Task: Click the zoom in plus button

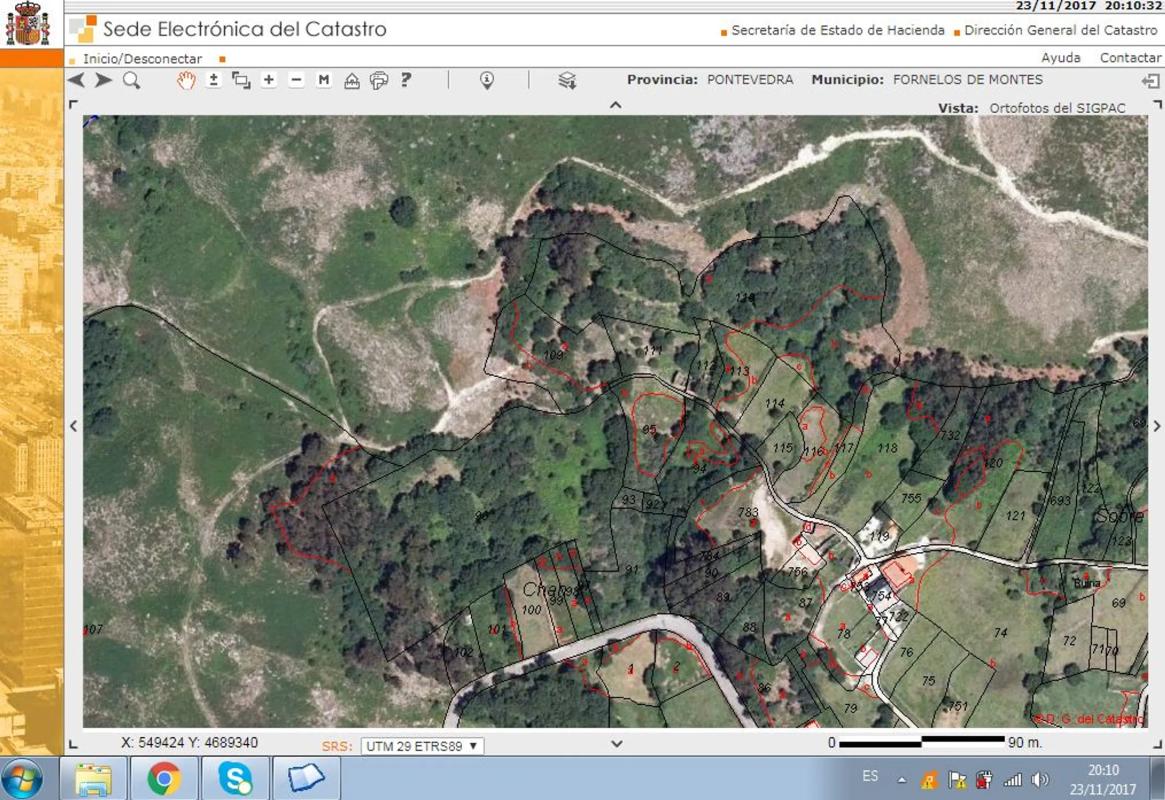Action: (268, 80)
